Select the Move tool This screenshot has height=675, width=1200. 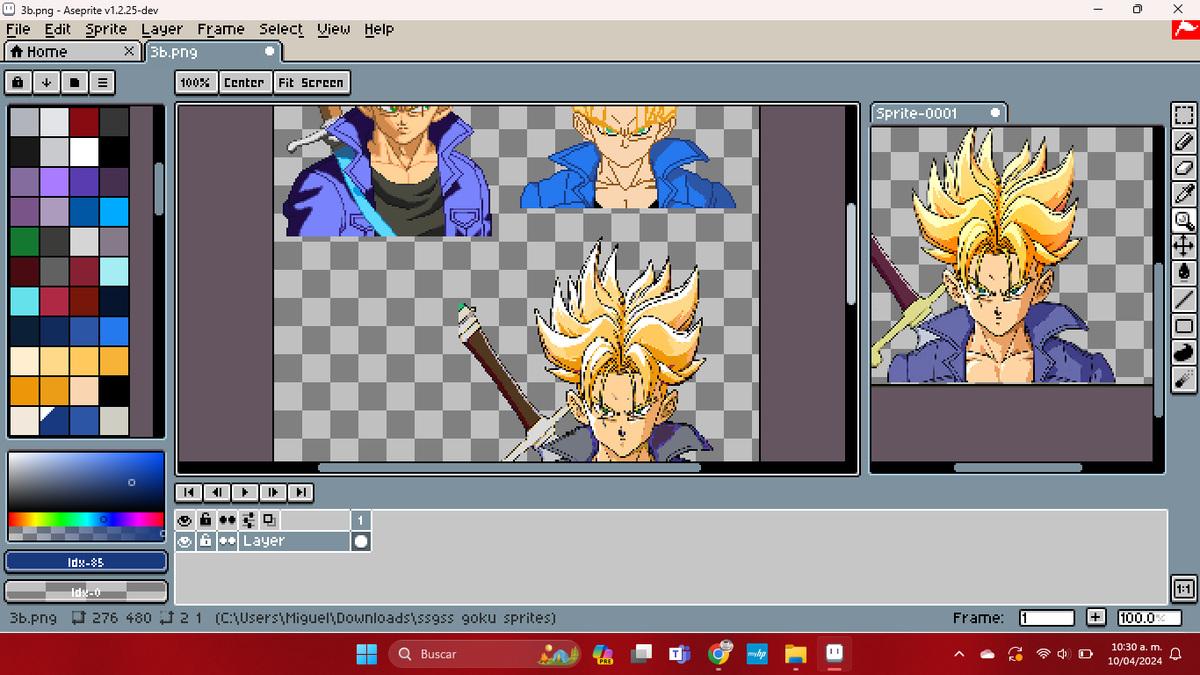(1184, 246)
